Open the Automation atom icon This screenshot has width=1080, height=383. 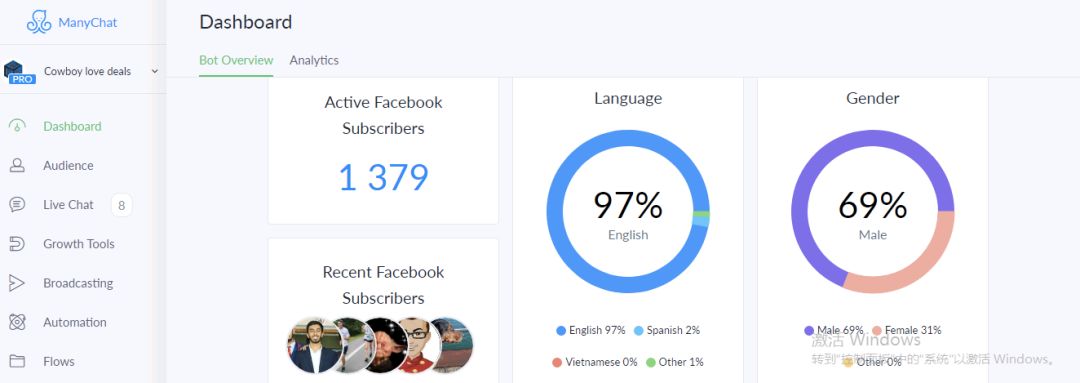point(17,322)
